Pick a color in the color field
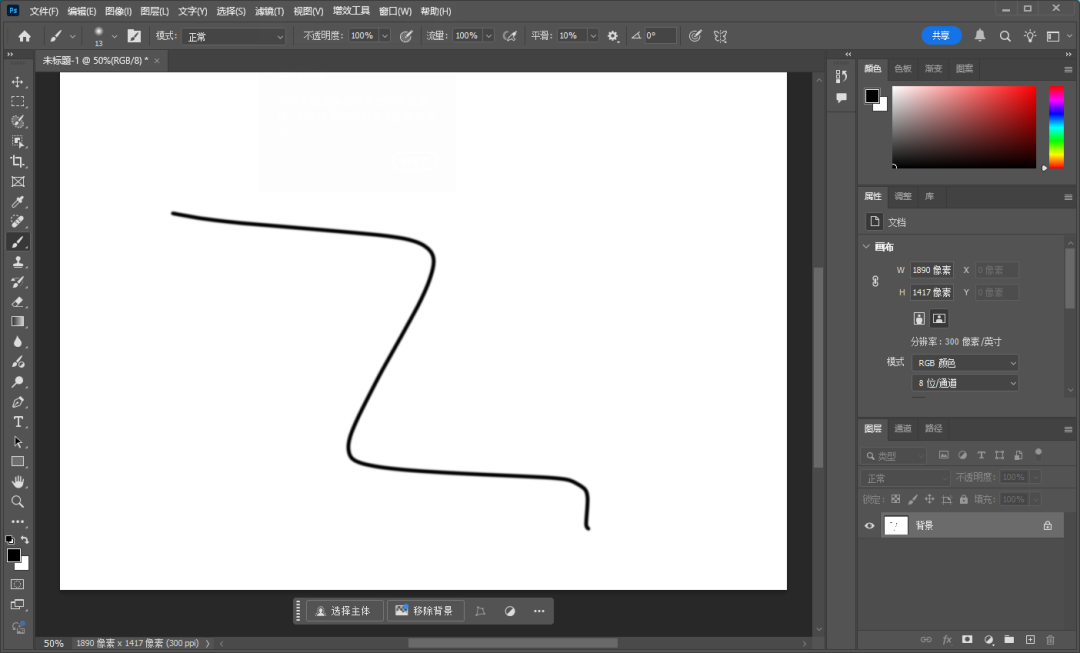The width and height of the screenshot is (1080, 653). (964, 127)
